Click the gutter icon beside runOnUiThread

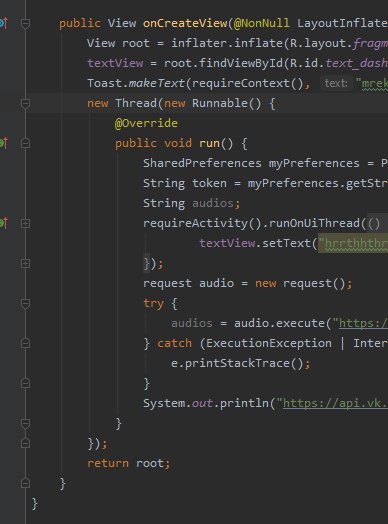click(x=3, y=223)
